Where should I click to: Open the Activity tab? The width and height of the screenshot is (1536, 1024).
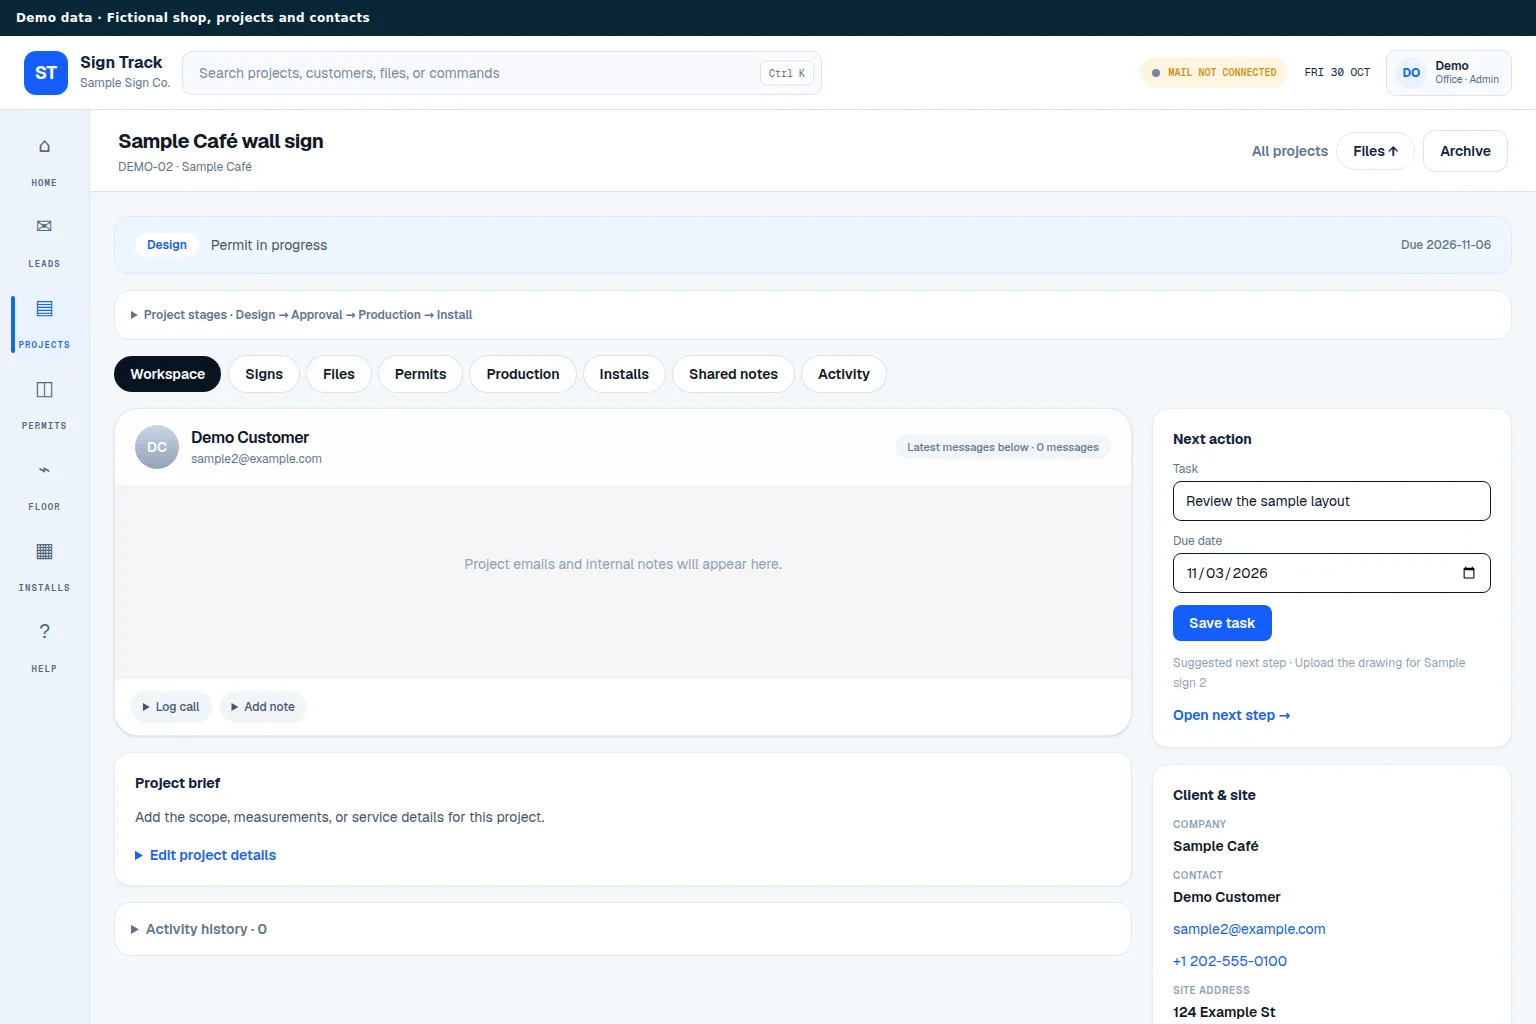pos(844,374)
